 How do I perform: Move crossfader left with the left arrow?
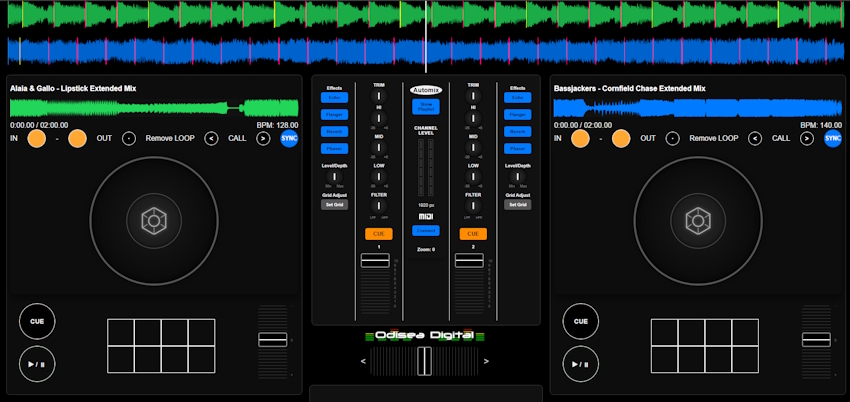coord(364,361)
